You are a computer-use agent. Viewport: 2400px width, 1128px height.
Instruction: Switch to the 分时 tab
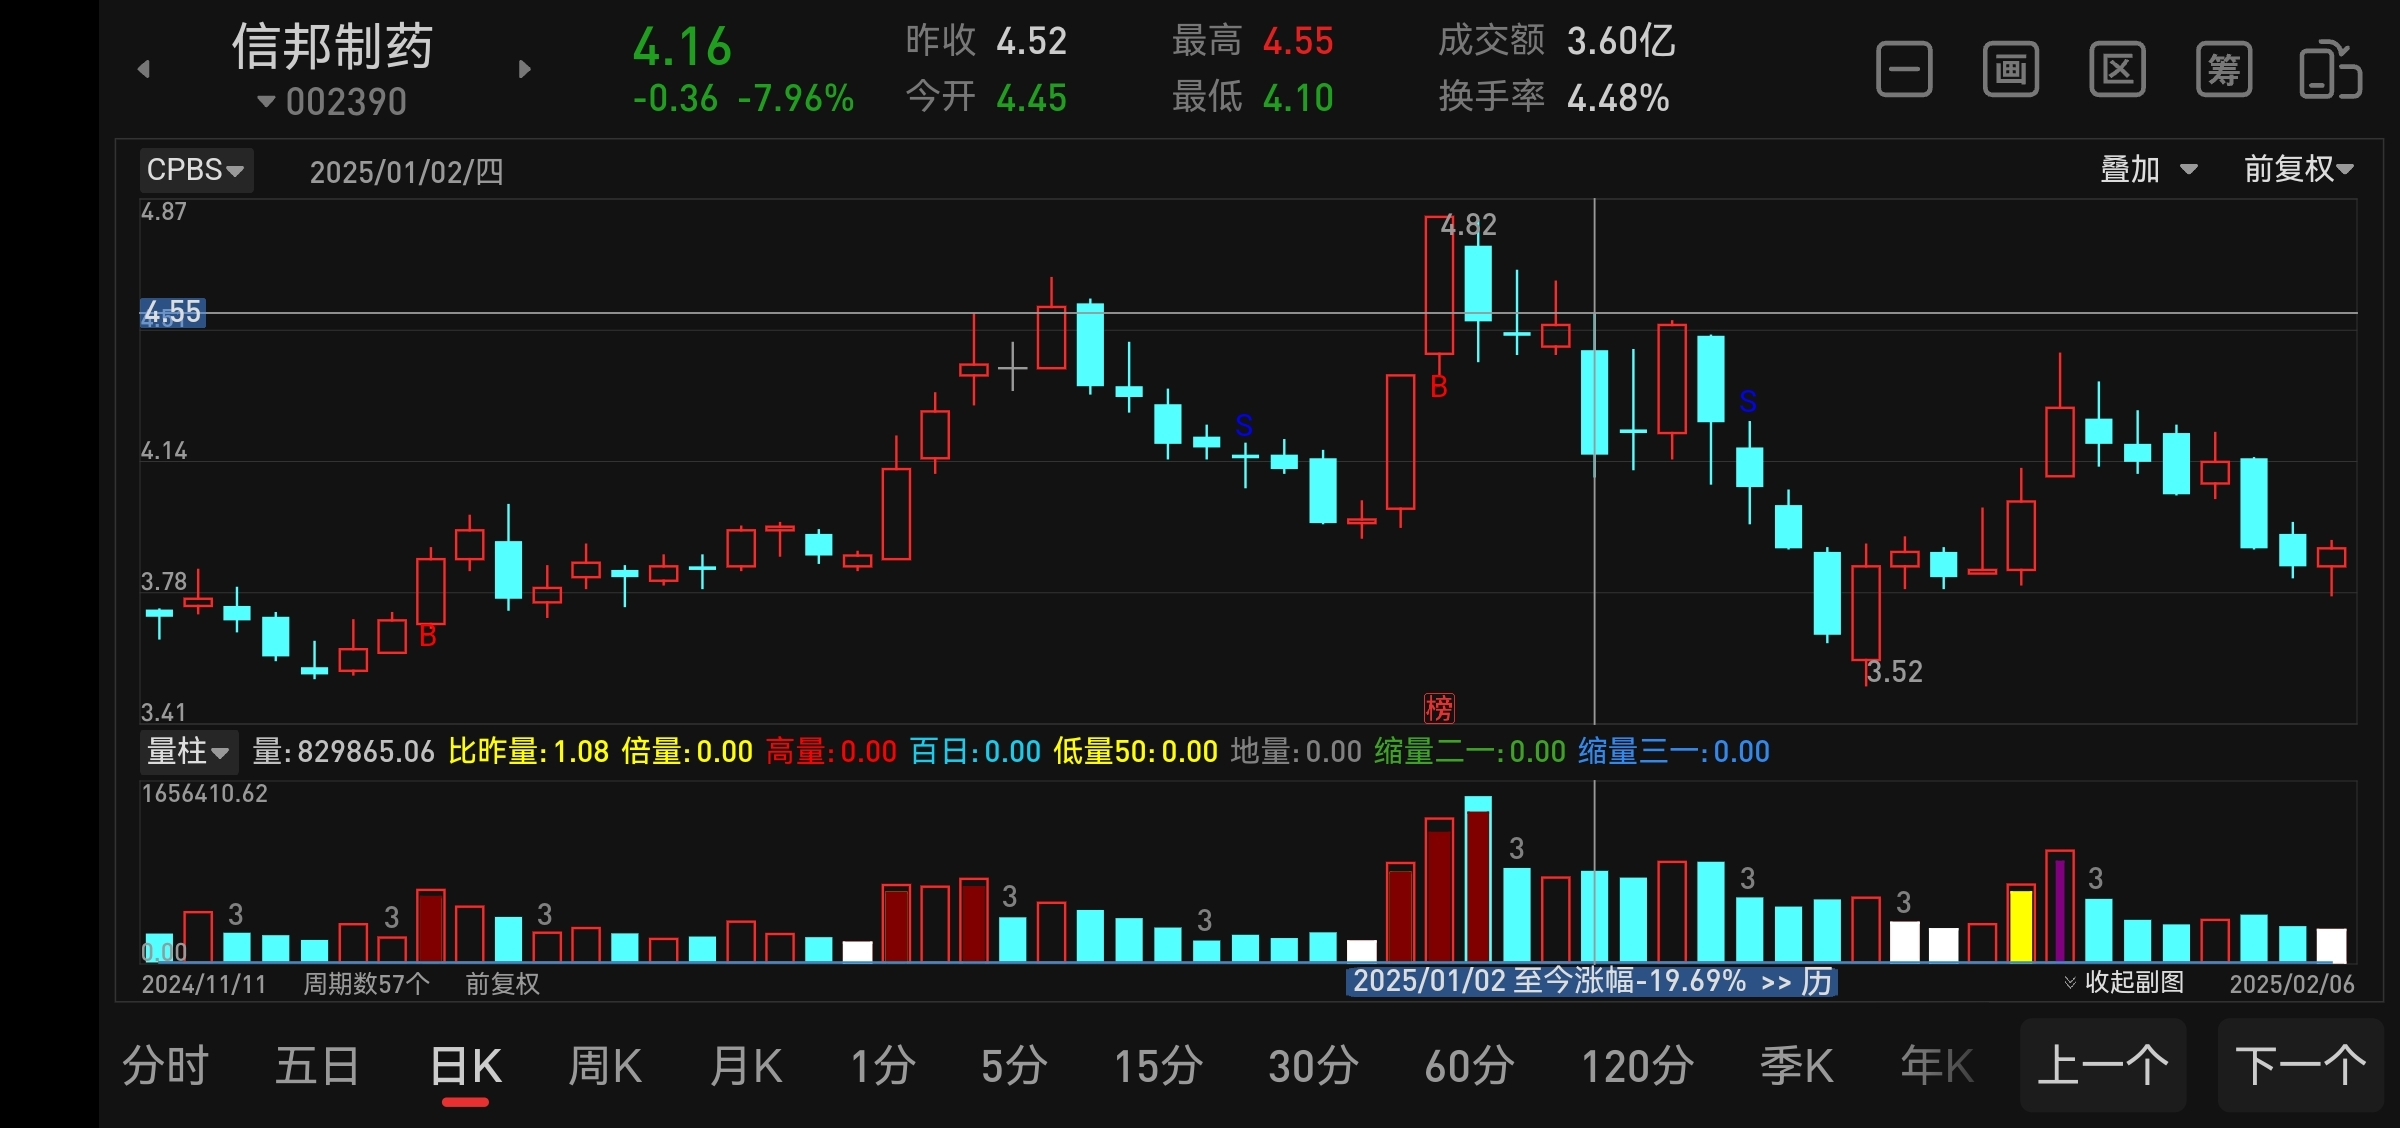pyautogui.click(x=165, y=1066)
